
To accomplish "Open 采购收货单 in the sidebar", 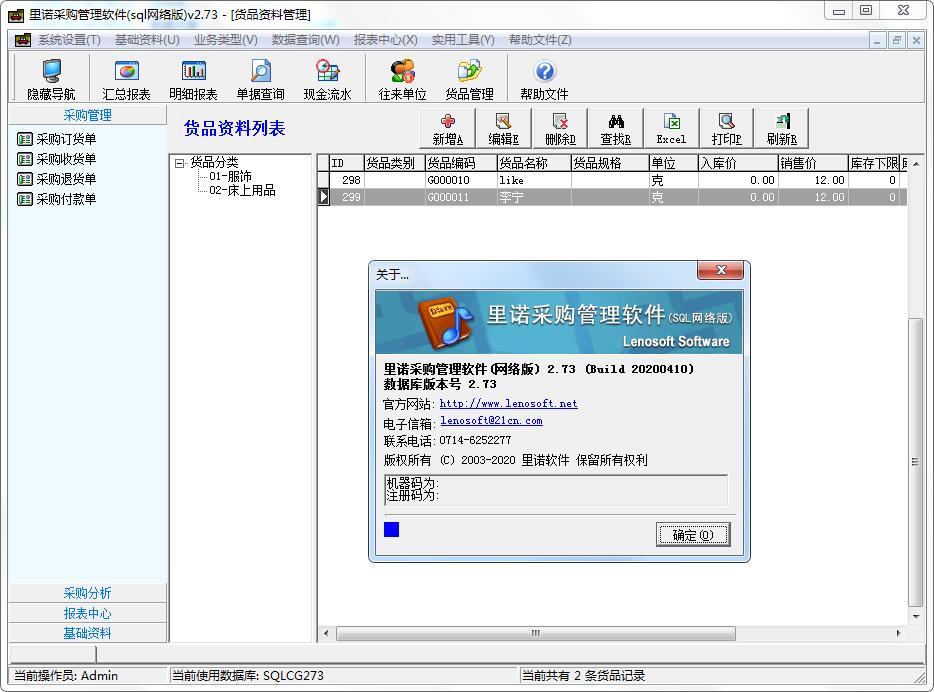I will tap(57, 159).
